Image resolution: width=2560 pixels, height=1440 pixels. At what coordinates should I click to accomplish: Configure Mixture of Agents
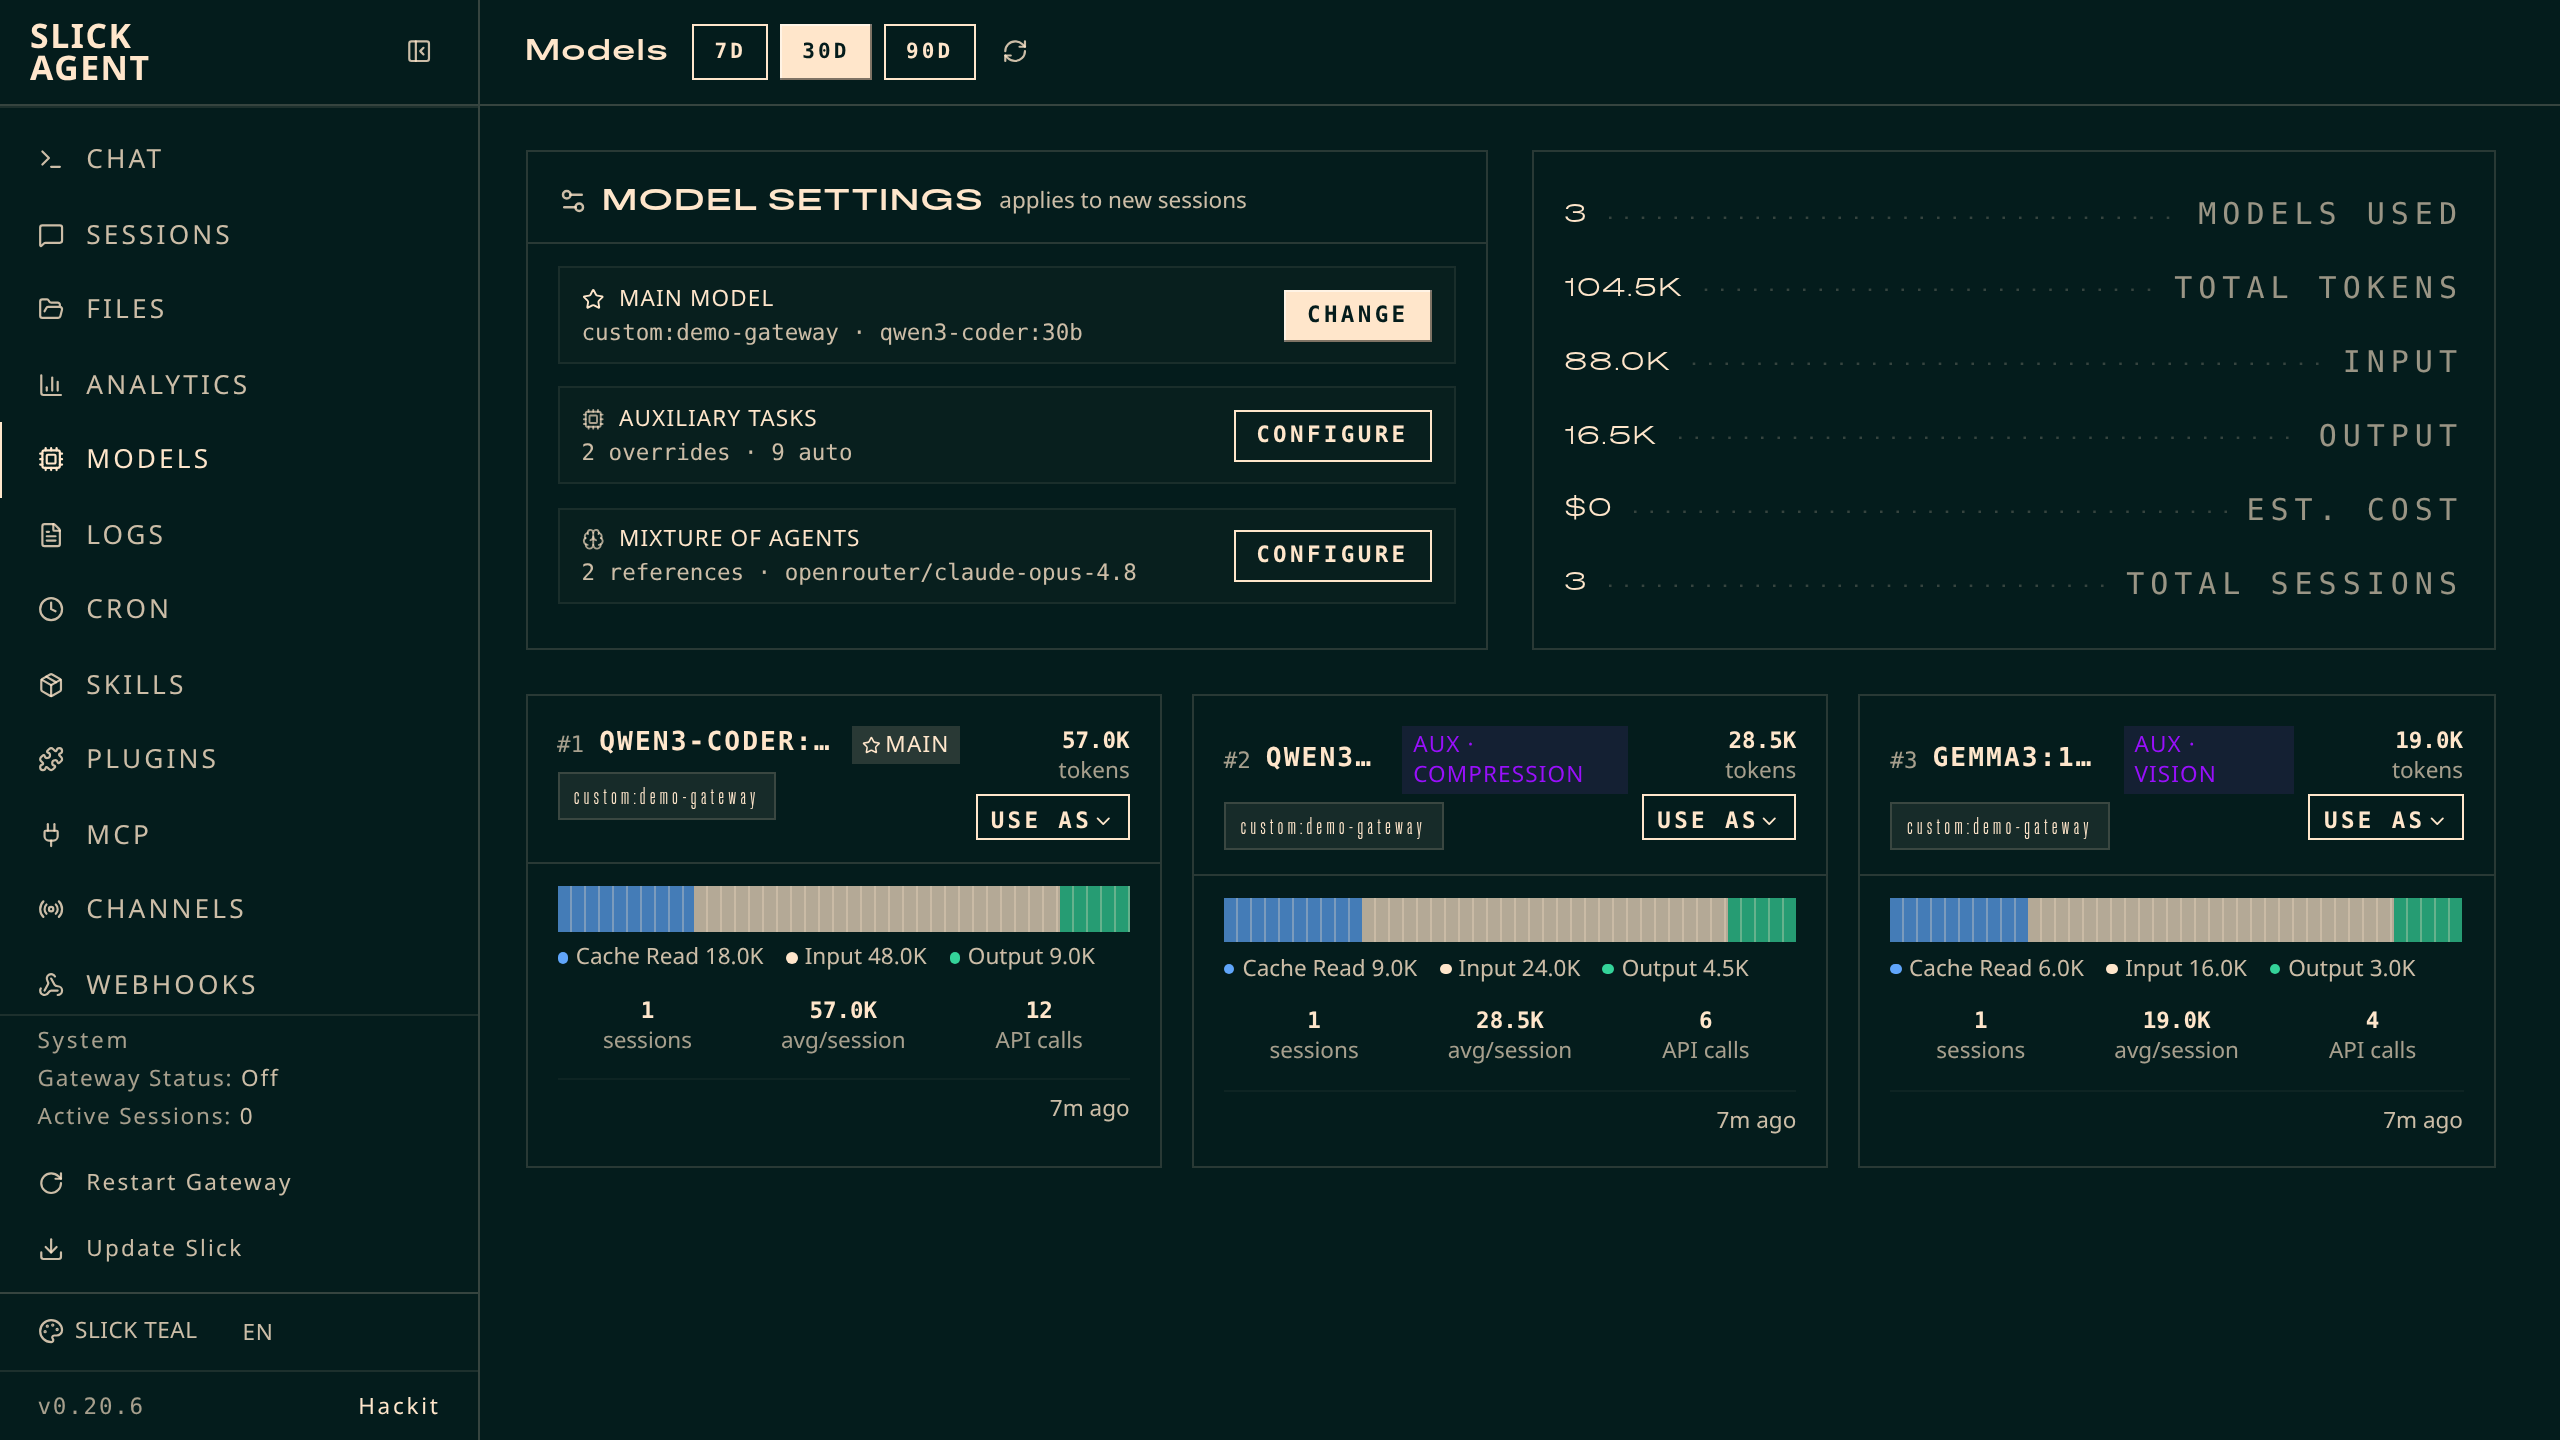click(1332, 555)
